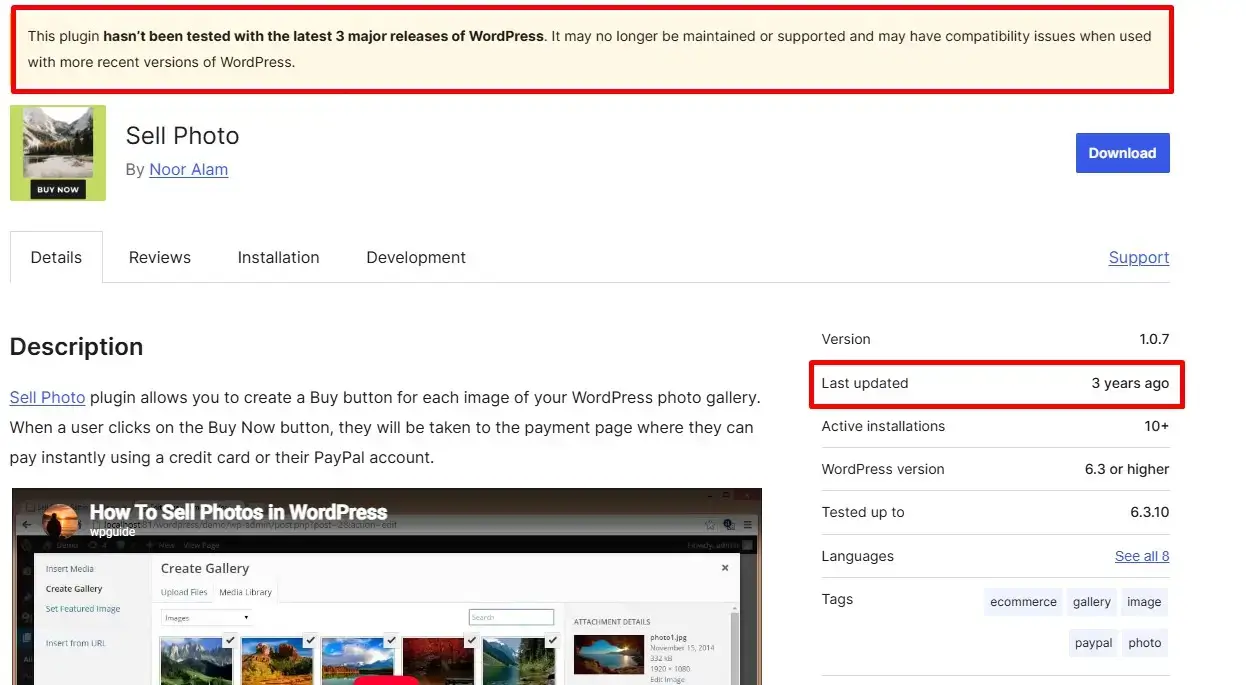Follow the Support link
The width and height of the screenshot is (1246, 685).
[x=1139, y=257]
